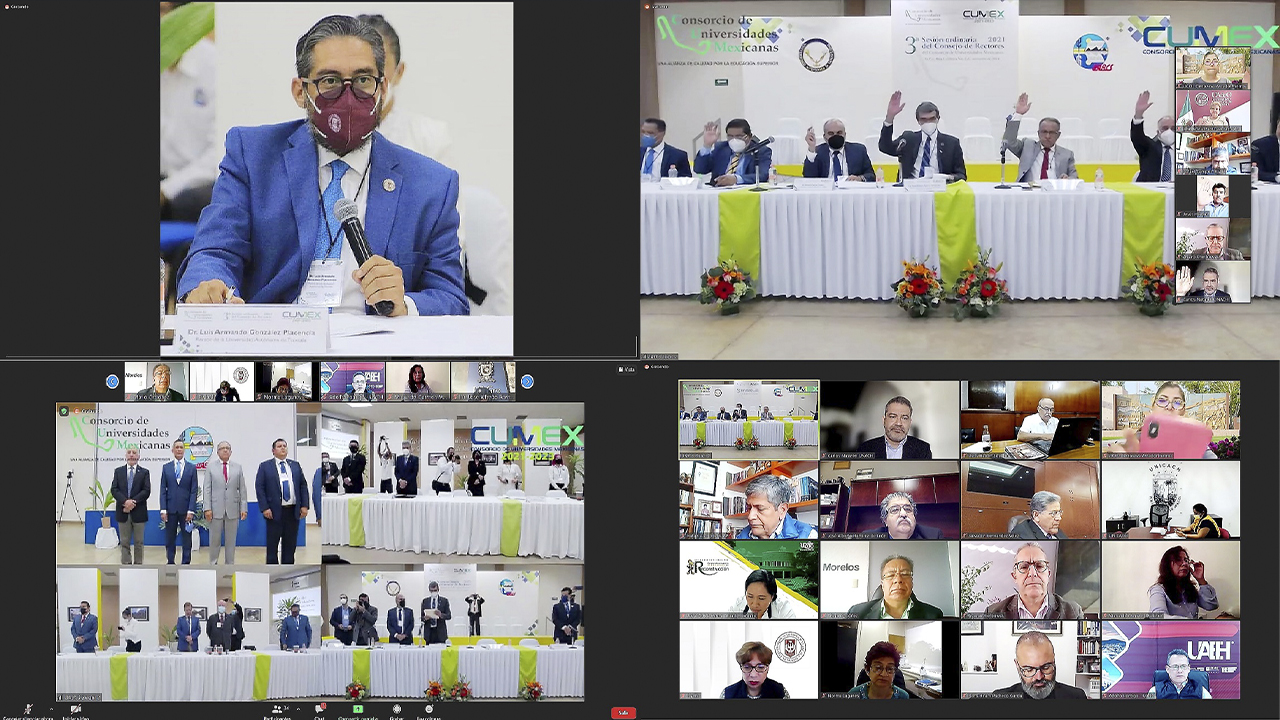Open the Participants panel icon

coord(277,709)
